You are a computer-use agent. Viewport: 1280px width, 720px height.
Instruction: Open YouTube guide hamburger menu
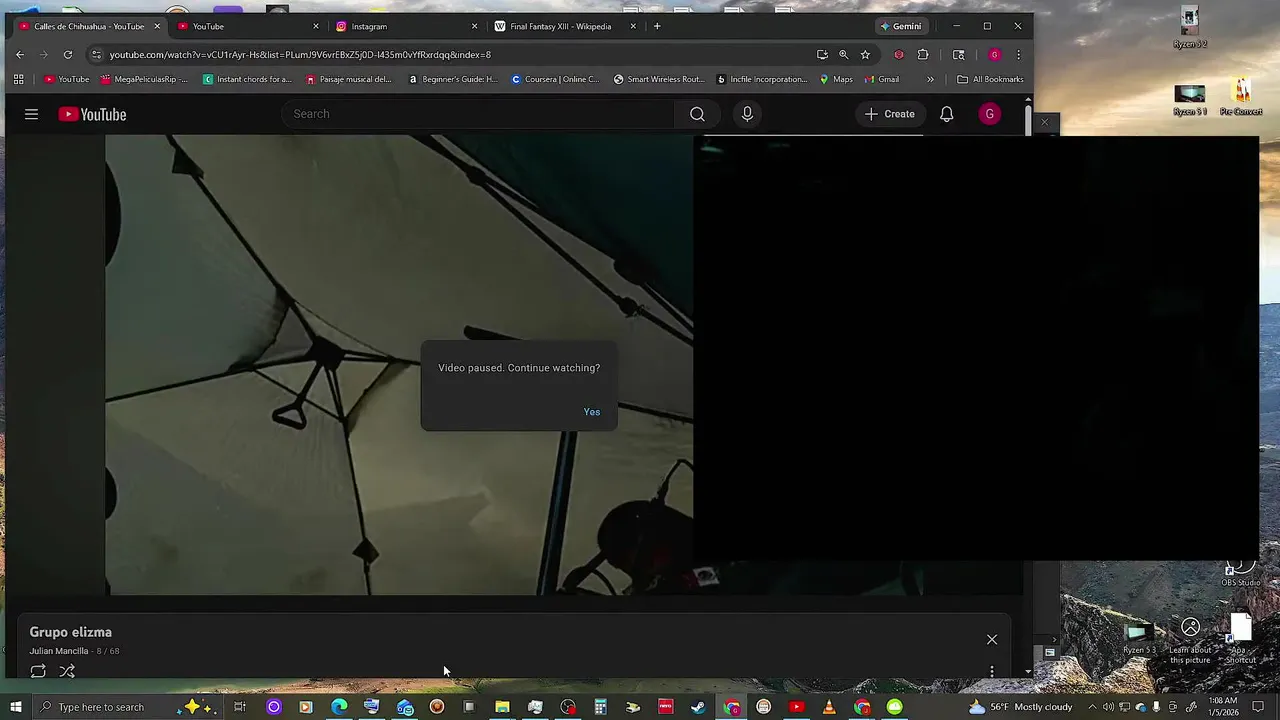[x=31, y=114]
